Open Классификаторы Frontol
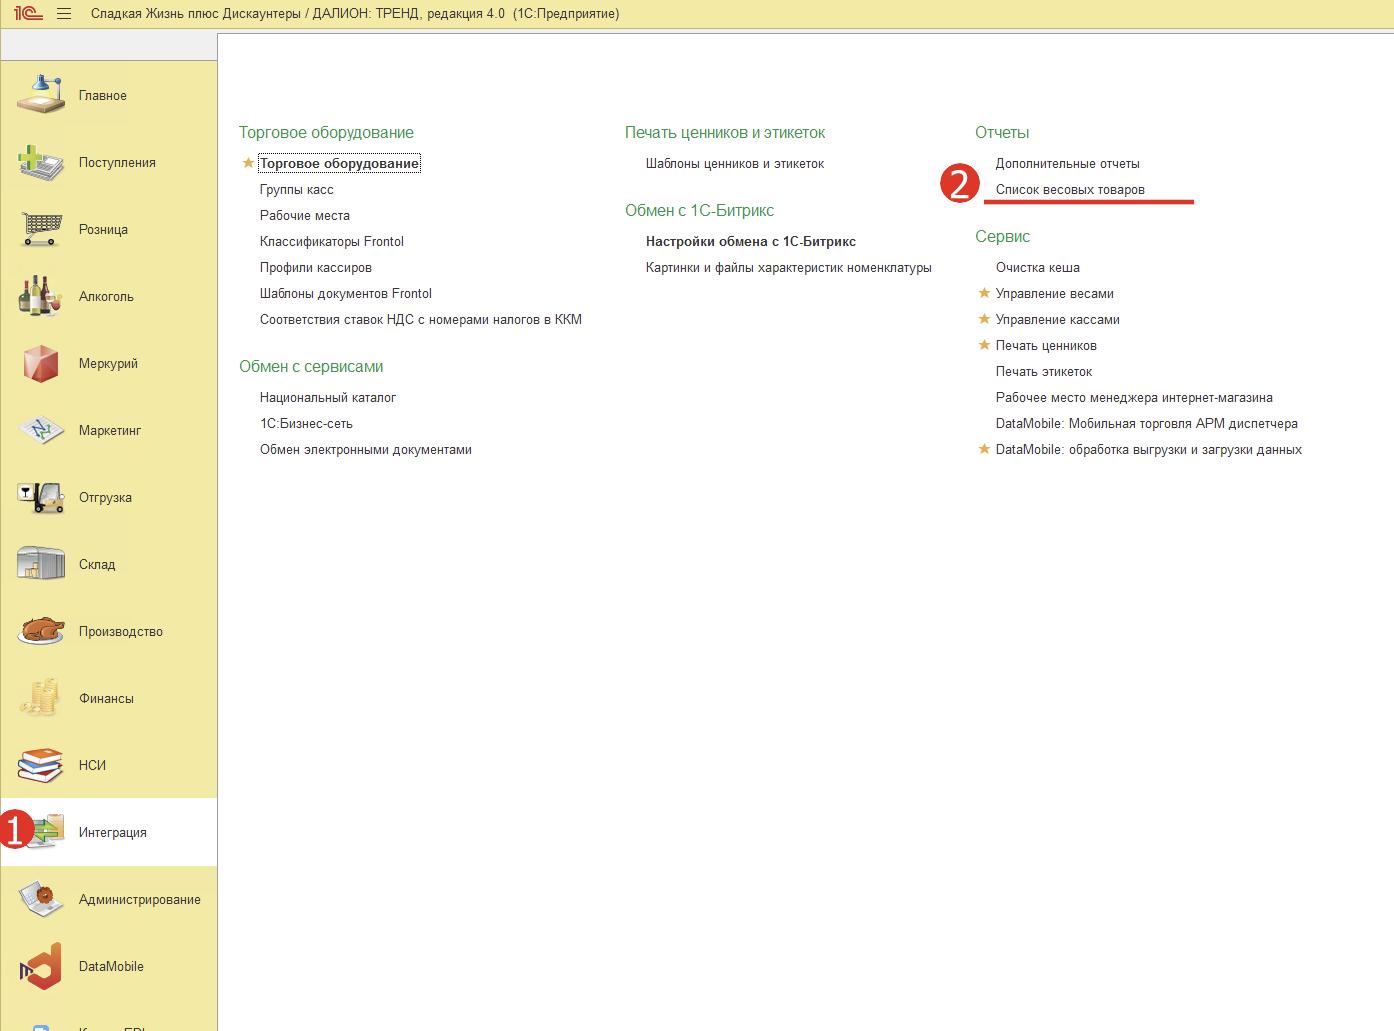 point(332,241)
